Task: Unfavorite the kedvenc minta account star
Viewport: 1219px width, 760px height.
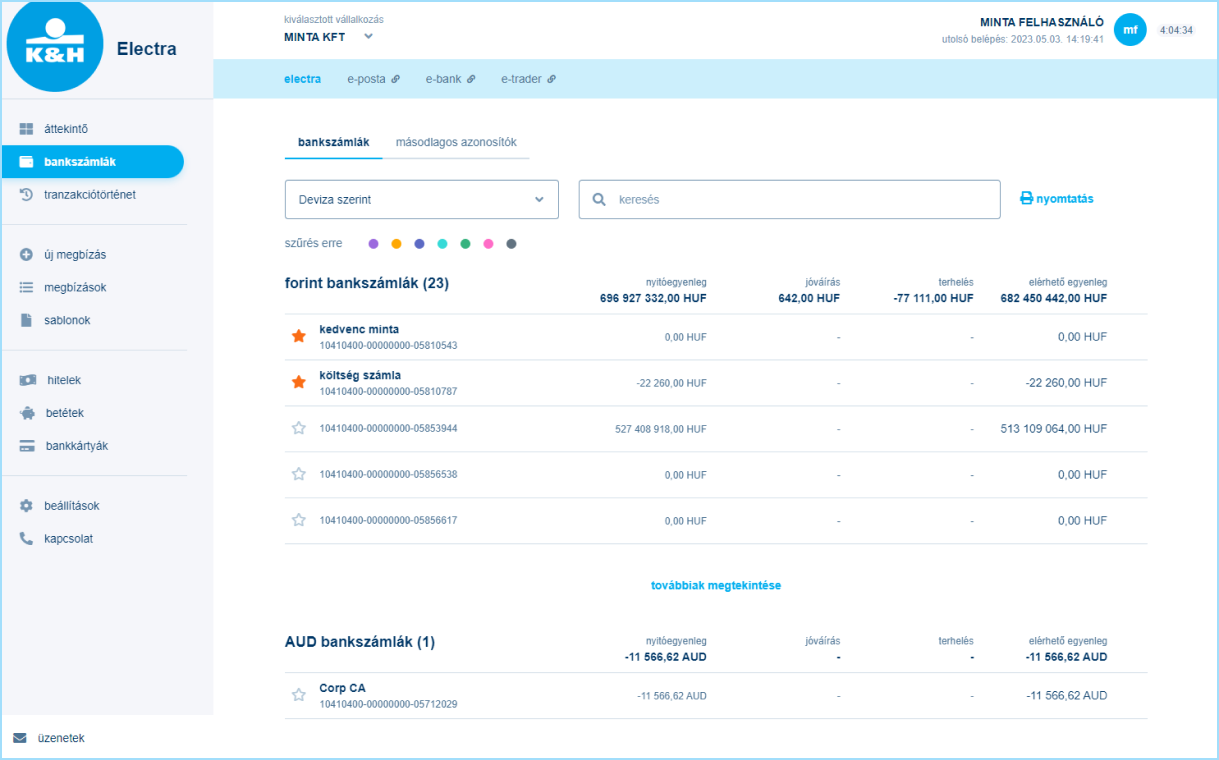Action: point(298,337)
